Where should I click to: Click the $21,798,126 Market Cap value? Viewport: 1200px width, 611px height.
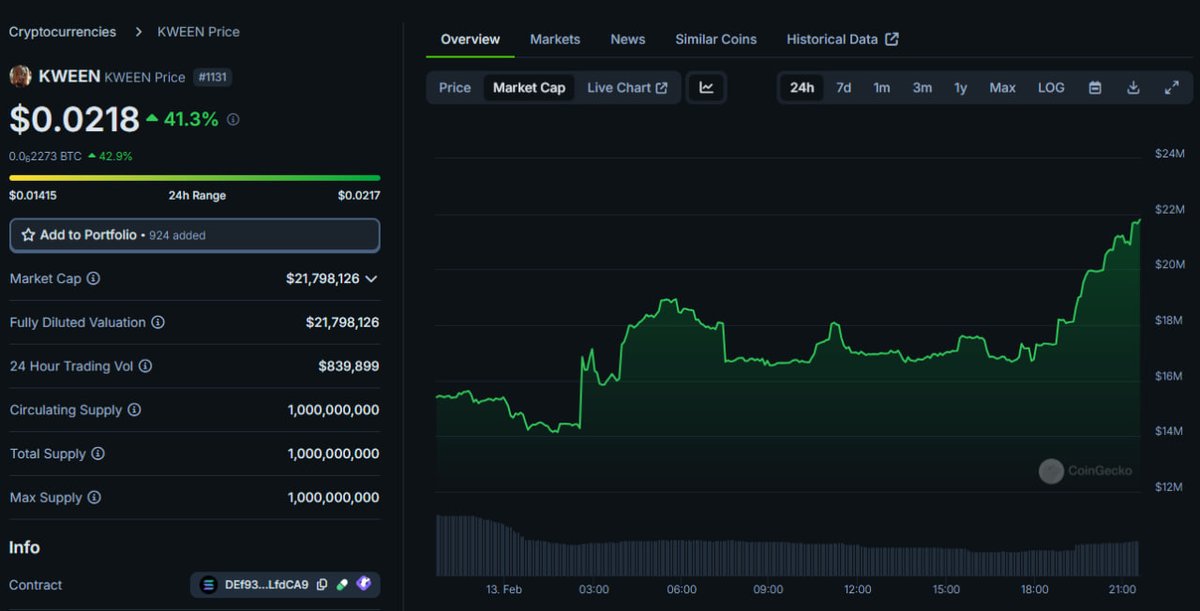(322, 279)
